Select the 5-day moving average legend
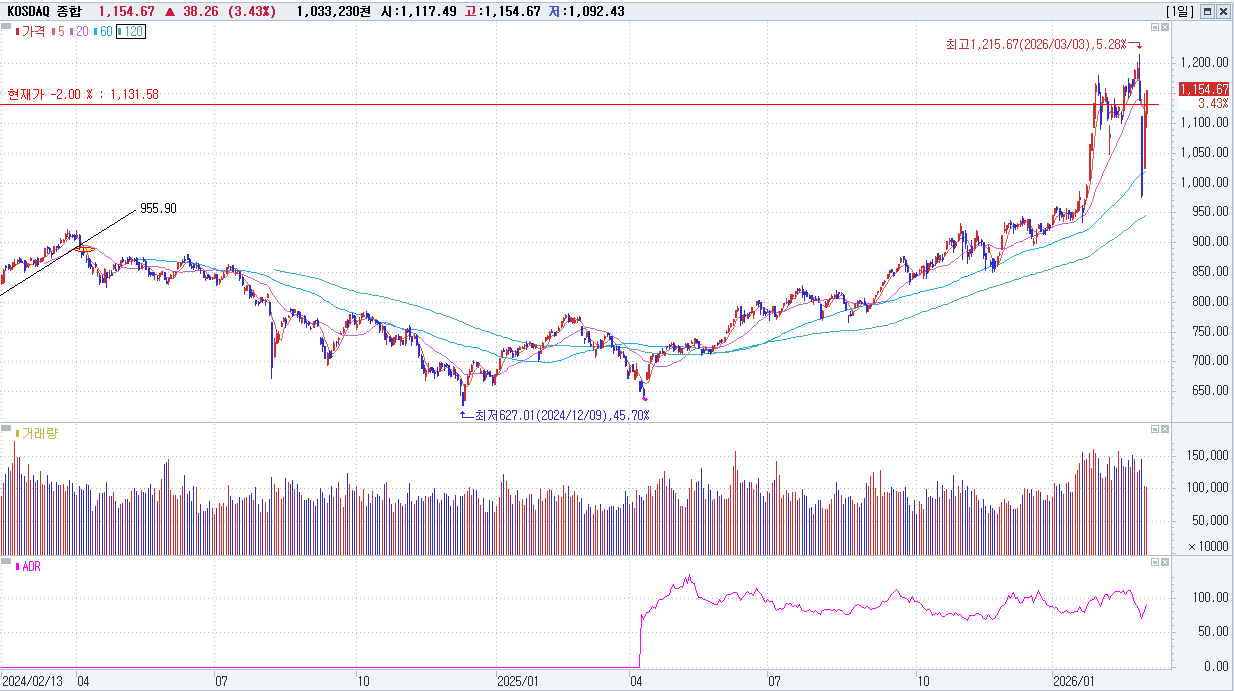 click(x=58, y=31)
